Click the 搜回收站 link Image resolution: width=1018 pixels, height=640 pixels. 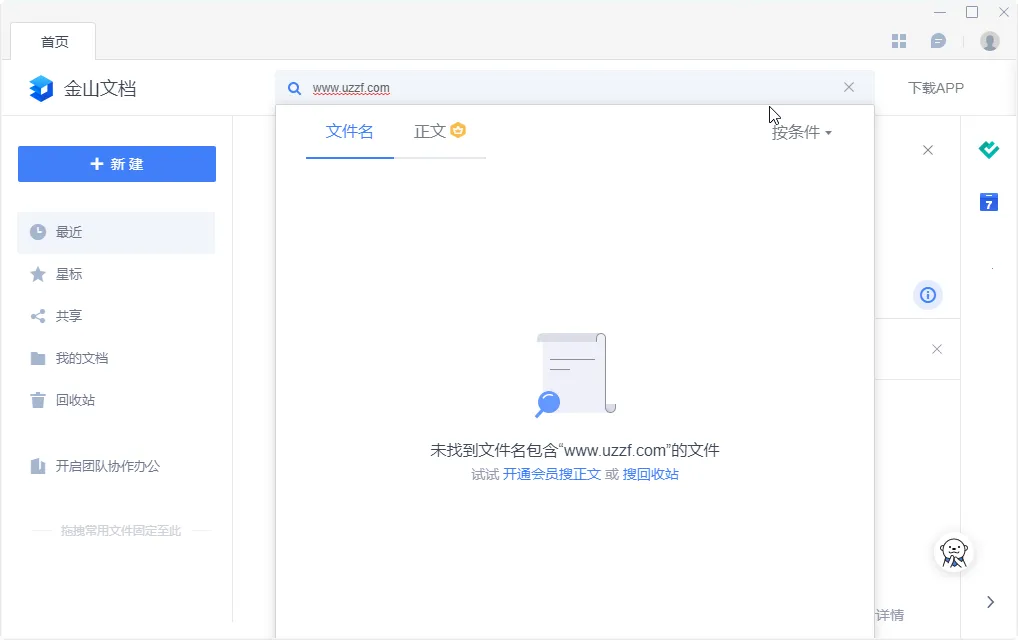[x=652, y=473]
